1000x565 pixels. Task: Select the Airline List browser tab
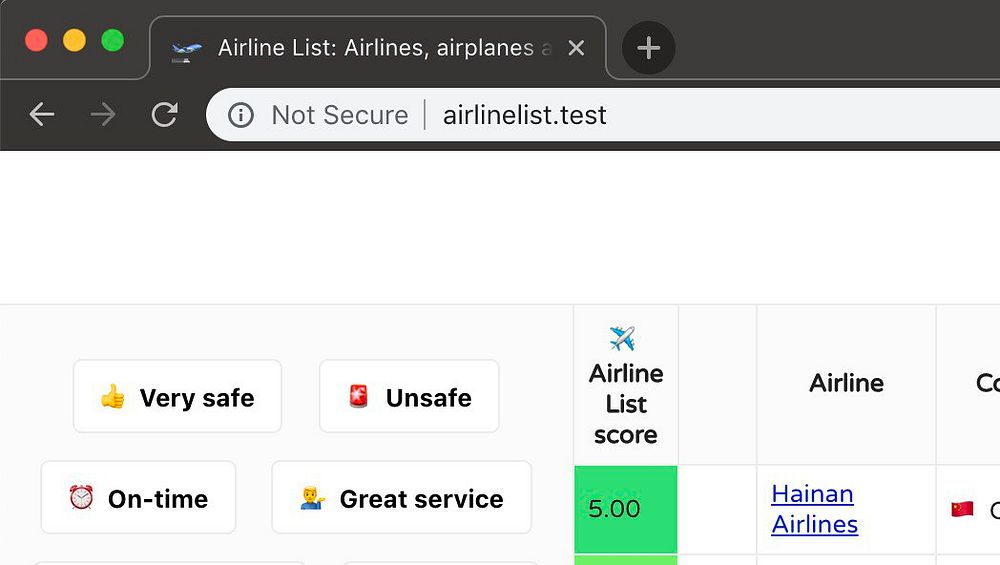pyautogui.click(x=380, y=48)
